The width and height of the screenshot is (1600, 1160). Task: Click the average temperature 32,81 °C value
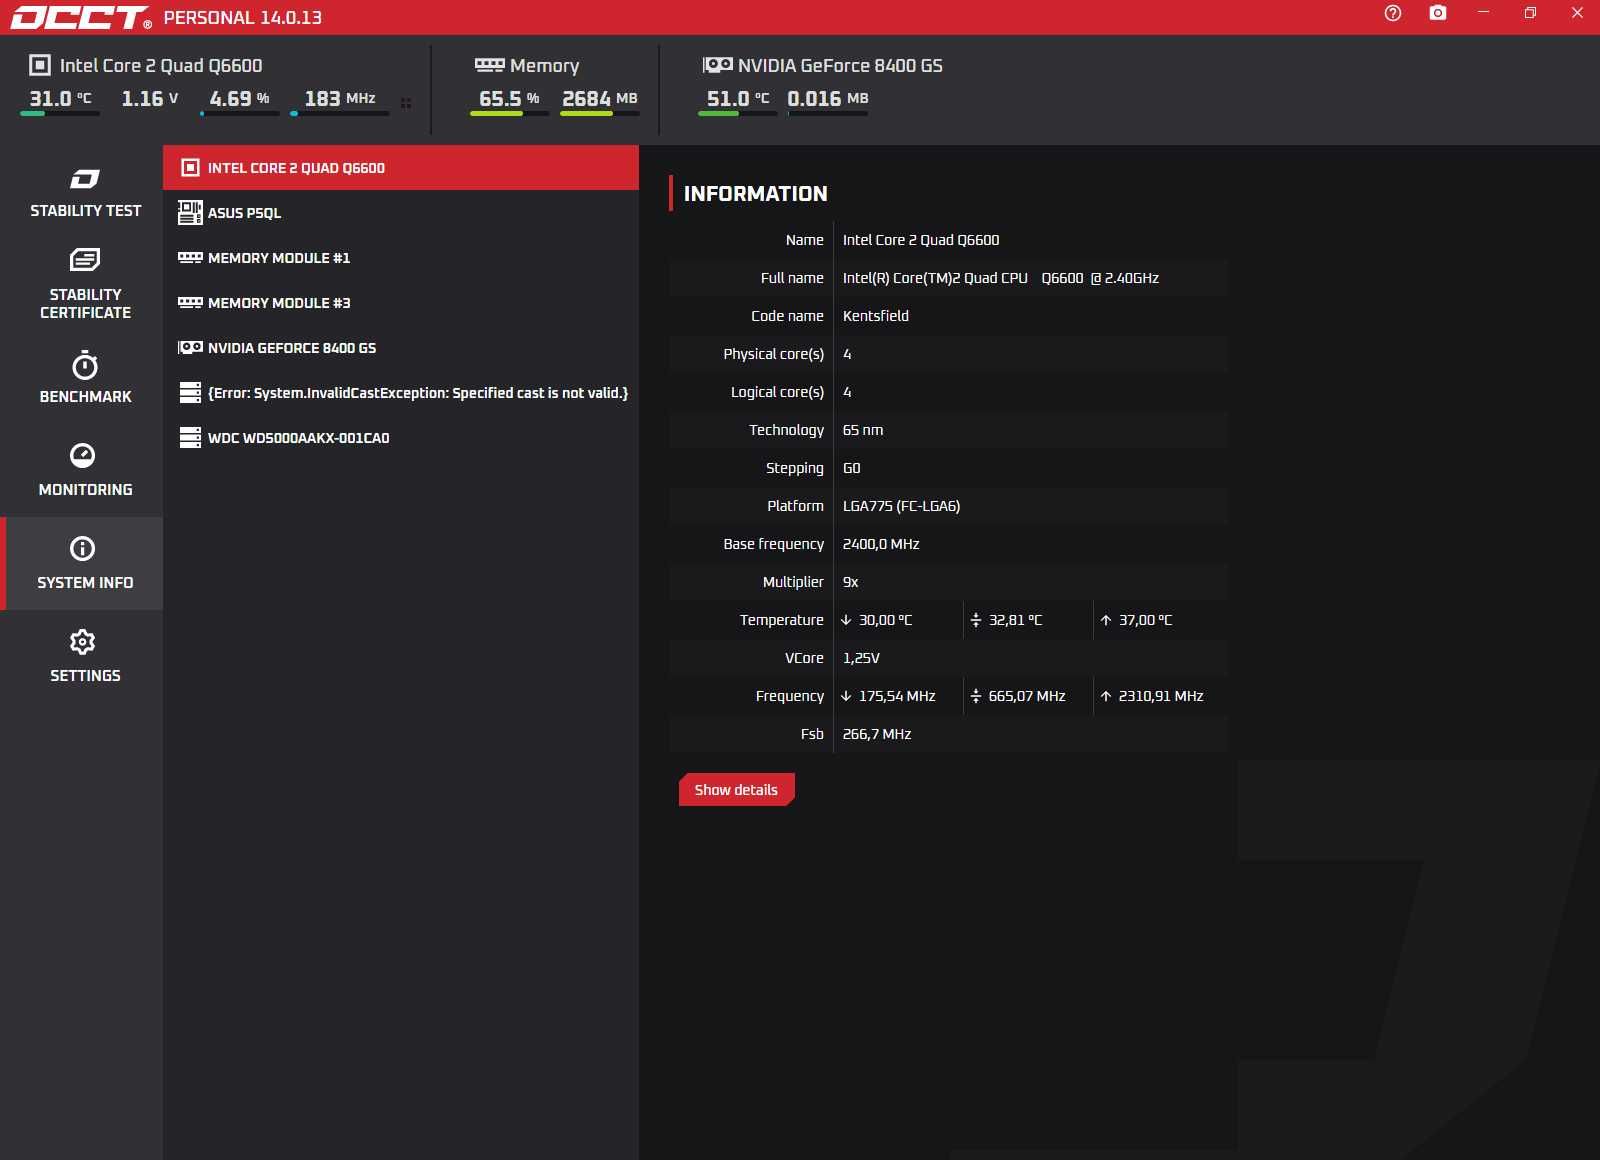tap(1015, 620)
